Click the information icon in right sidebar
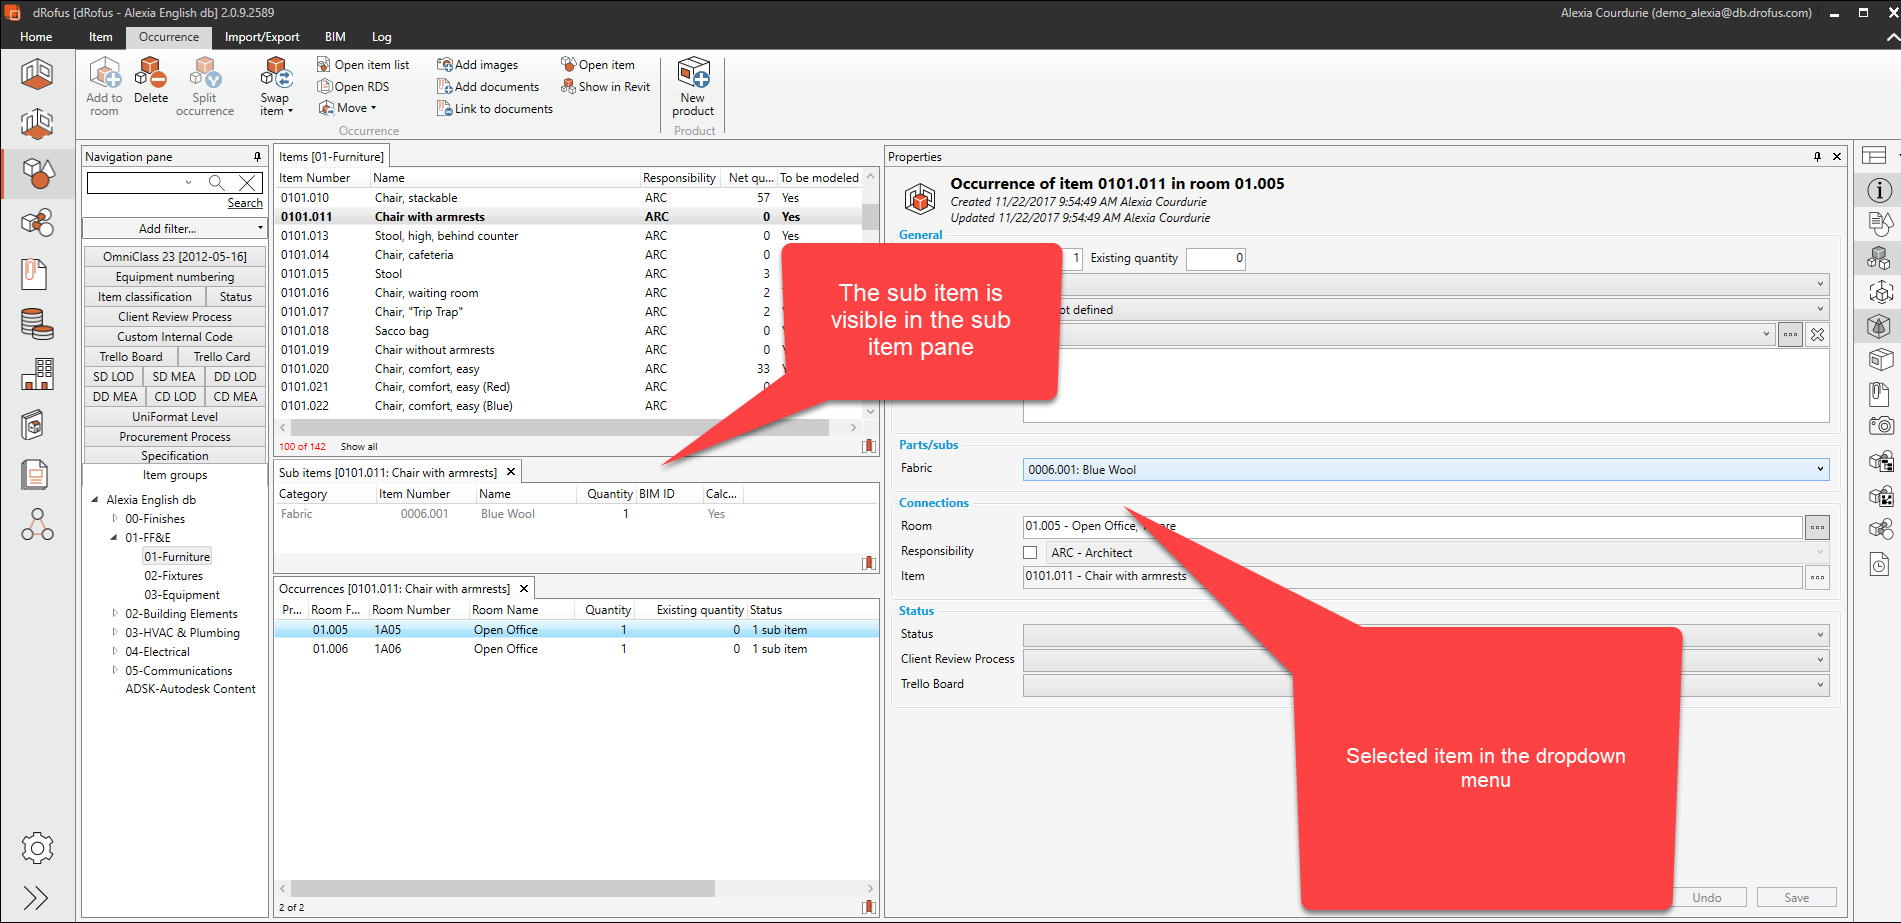 tap(1879, 190)
